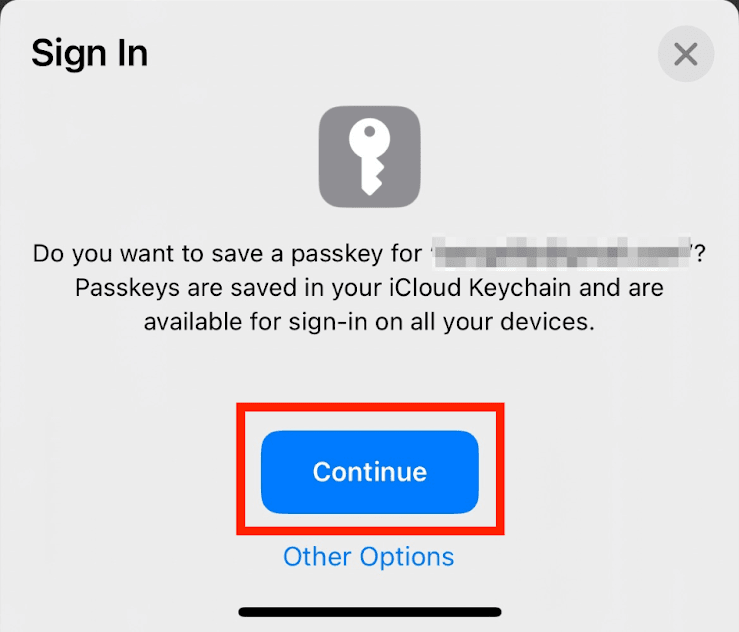Click the Sign In heading
The image size is (739, 632).
89,53
